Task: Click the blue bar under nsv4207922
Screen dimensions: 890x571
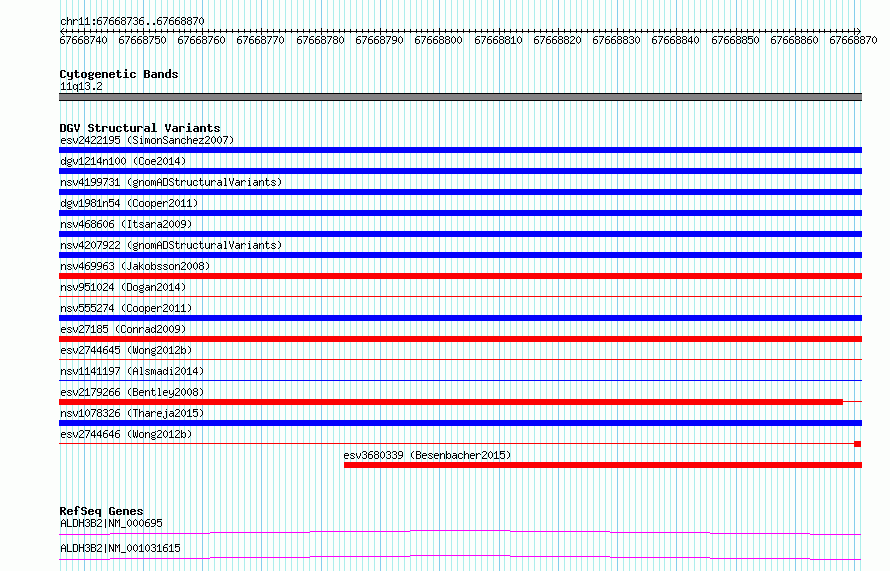Action: pyautogui.click(x=460, y=255)
